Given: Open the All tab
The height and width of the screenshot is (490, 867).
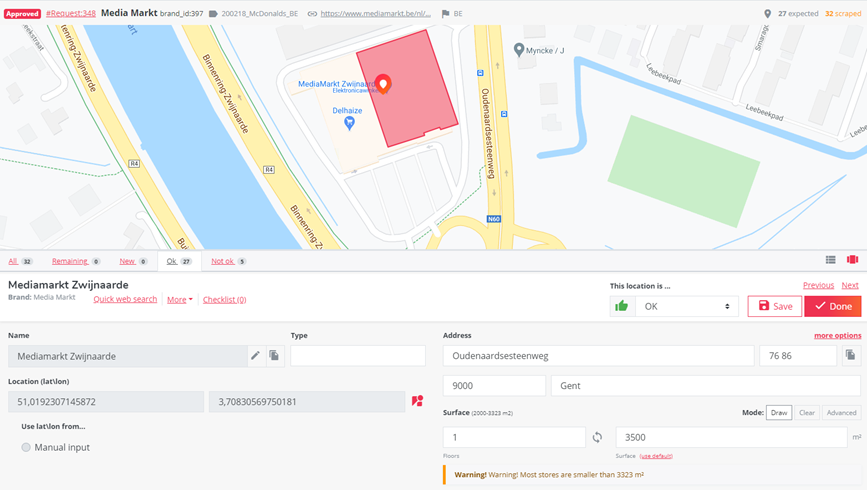Looking at the screenshot, I should click(x=20, y=261).
